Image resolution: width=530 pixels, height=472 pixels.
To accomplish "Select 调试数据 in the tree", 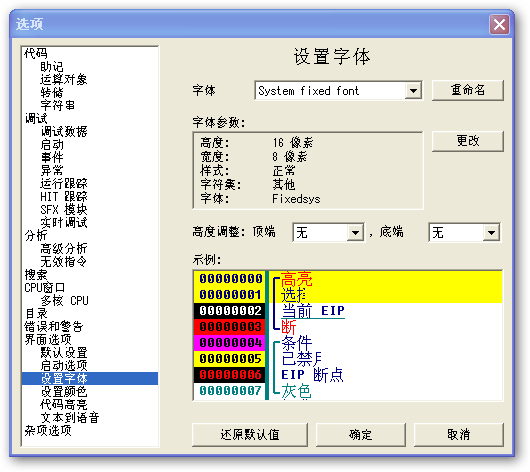I will 64,131.
